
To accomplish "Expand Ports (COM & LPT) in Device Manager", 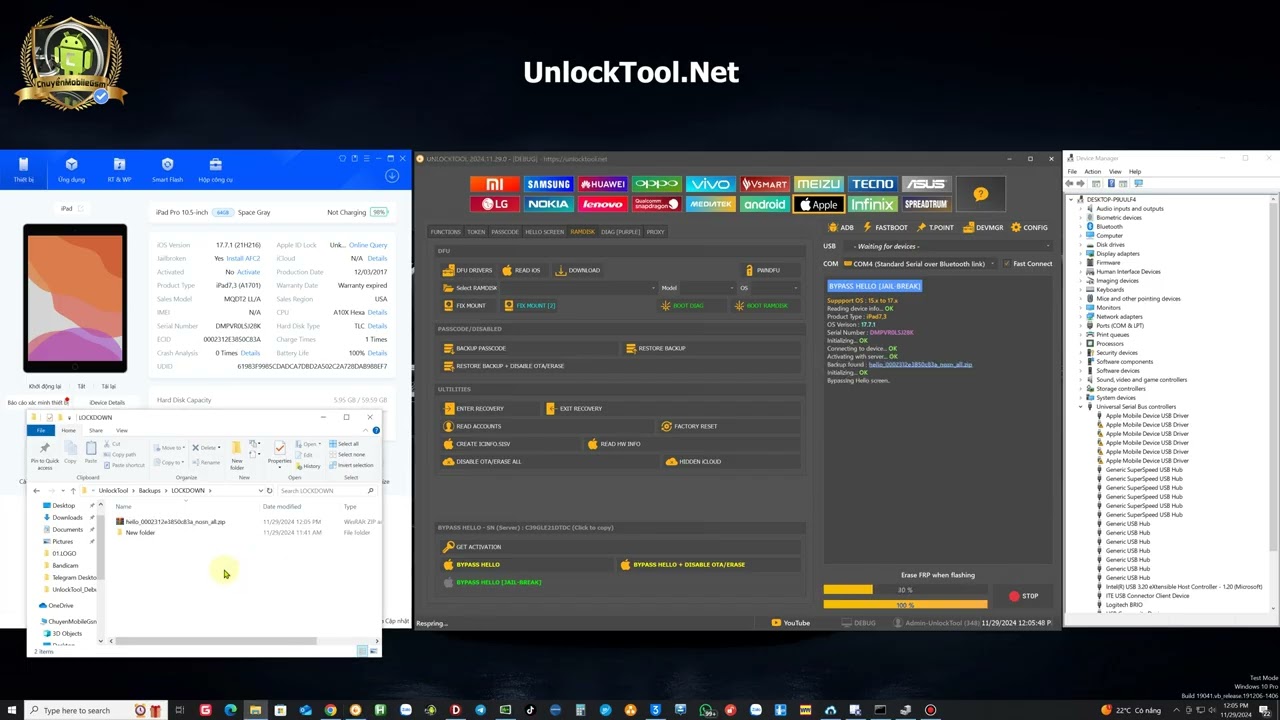I will tap(1081, 326).
